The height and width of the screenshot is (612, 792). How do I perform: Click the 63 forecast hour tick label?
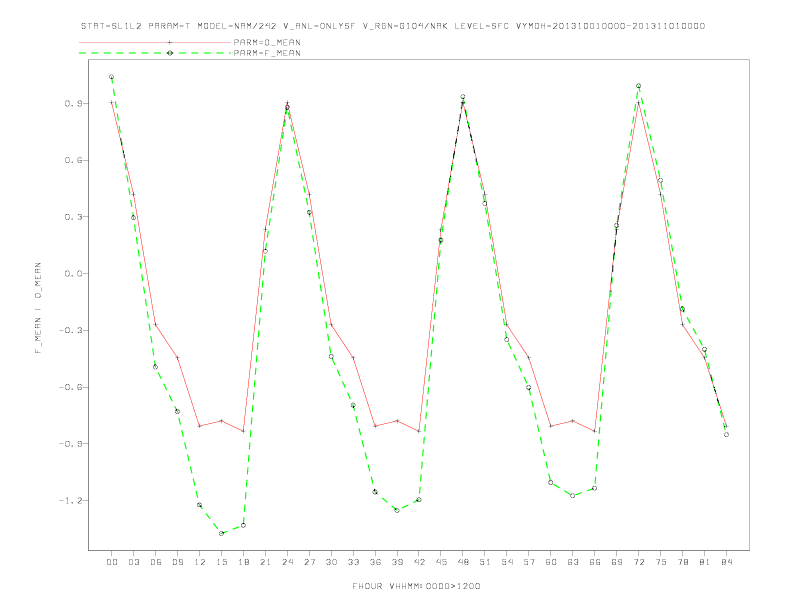(x=573, y=562)
